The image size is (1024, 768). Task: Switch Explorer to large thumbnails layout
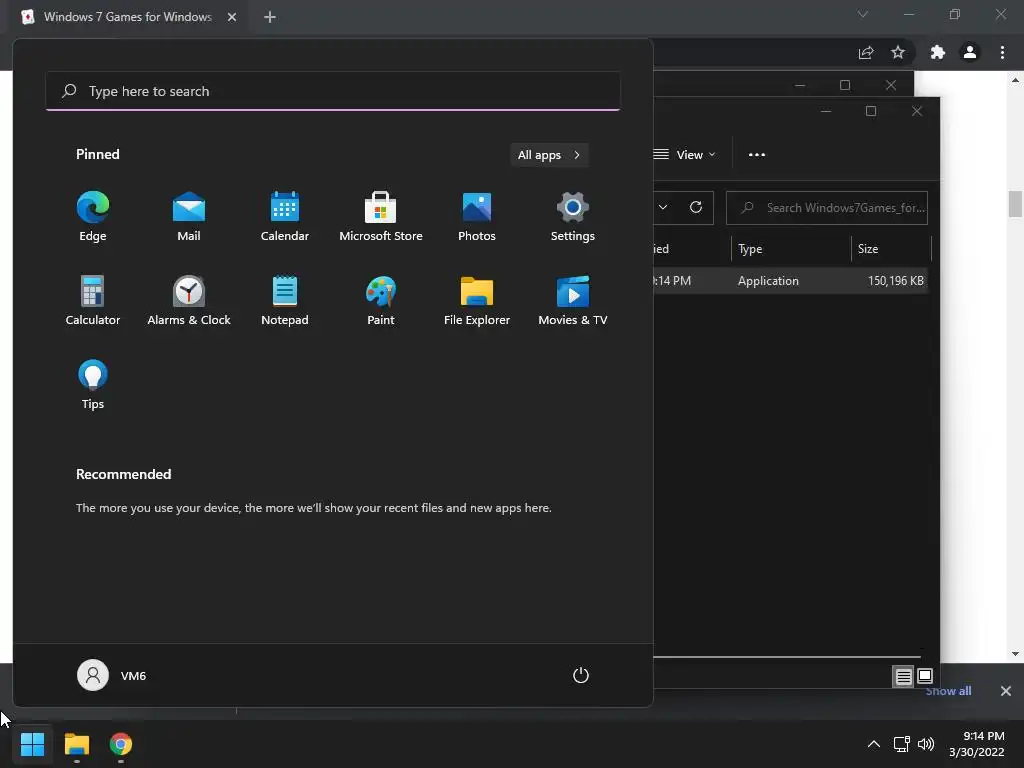pos(925,677)
